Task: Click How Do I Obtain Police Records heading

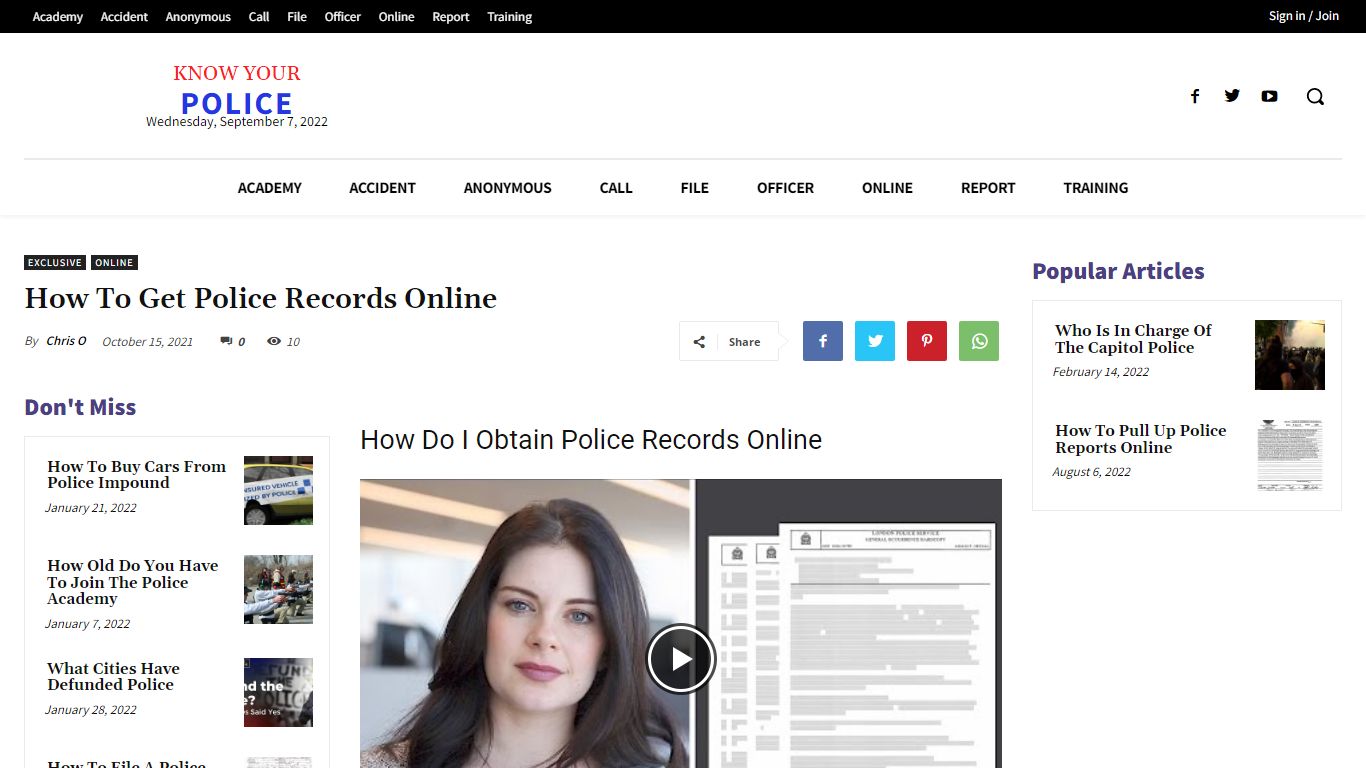Action: point(591,440)
